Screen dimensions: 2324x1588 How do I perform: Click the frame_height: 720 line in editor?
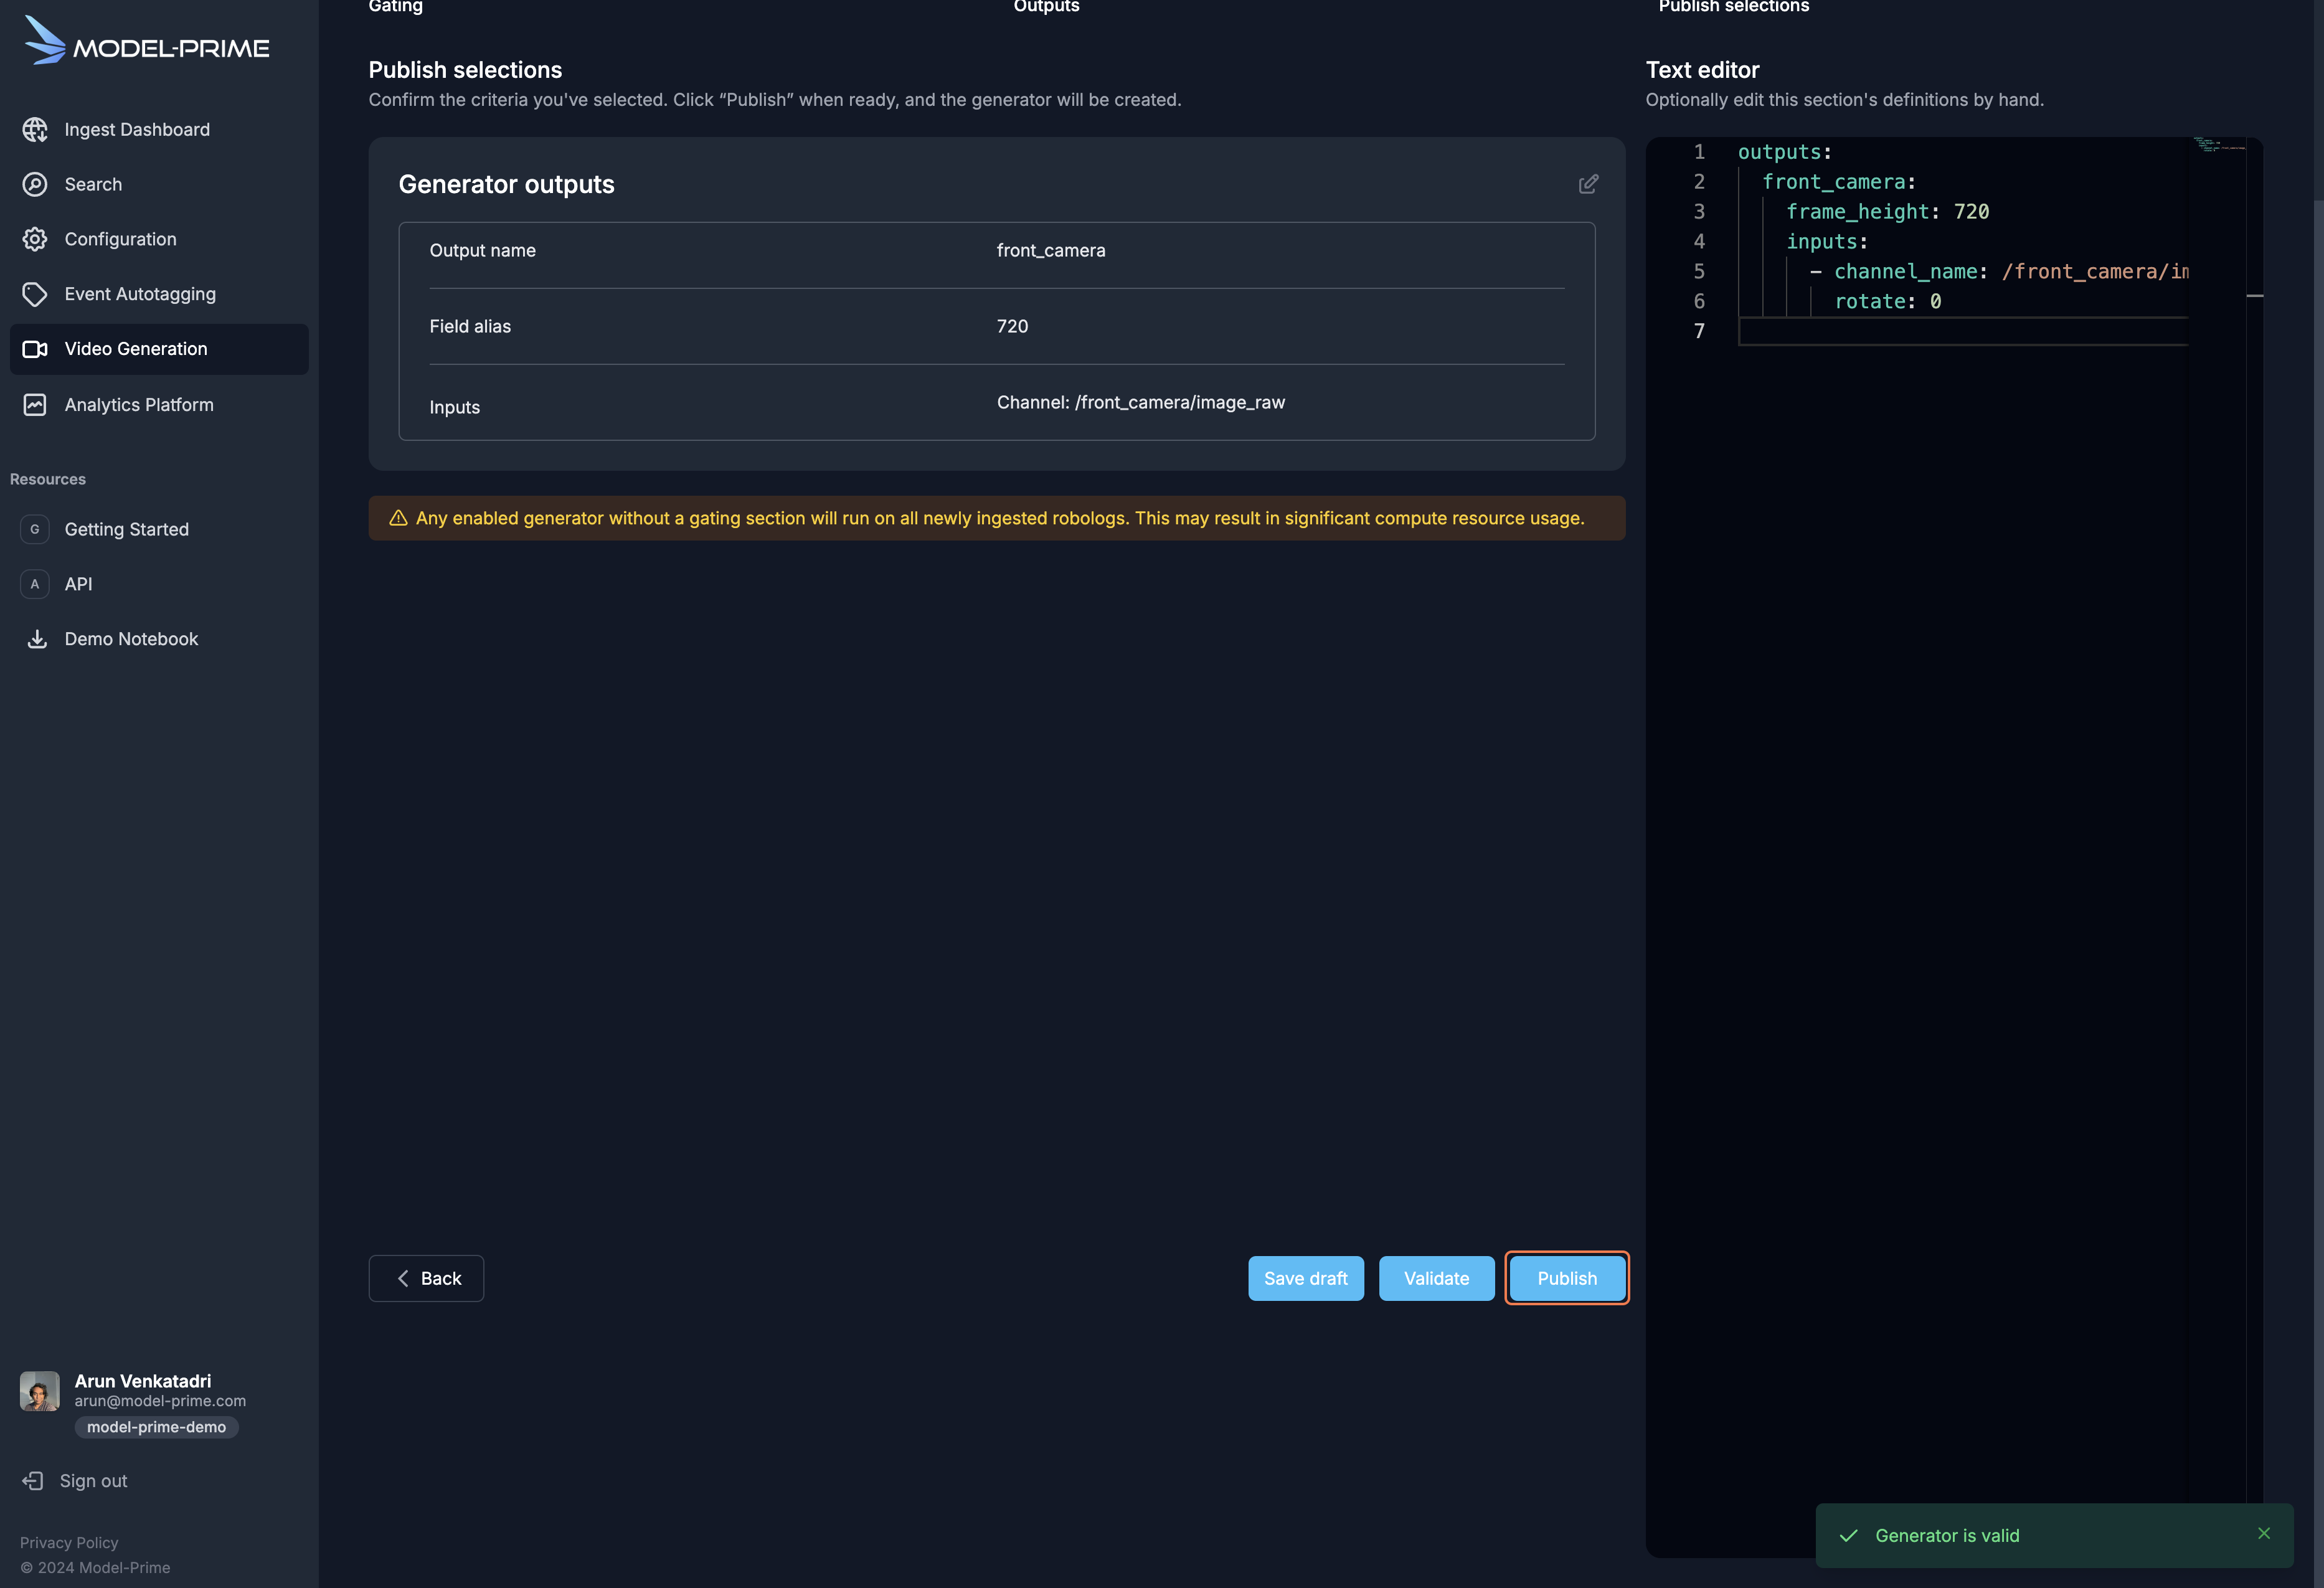pyautogui.click(x=1887, y=212)
